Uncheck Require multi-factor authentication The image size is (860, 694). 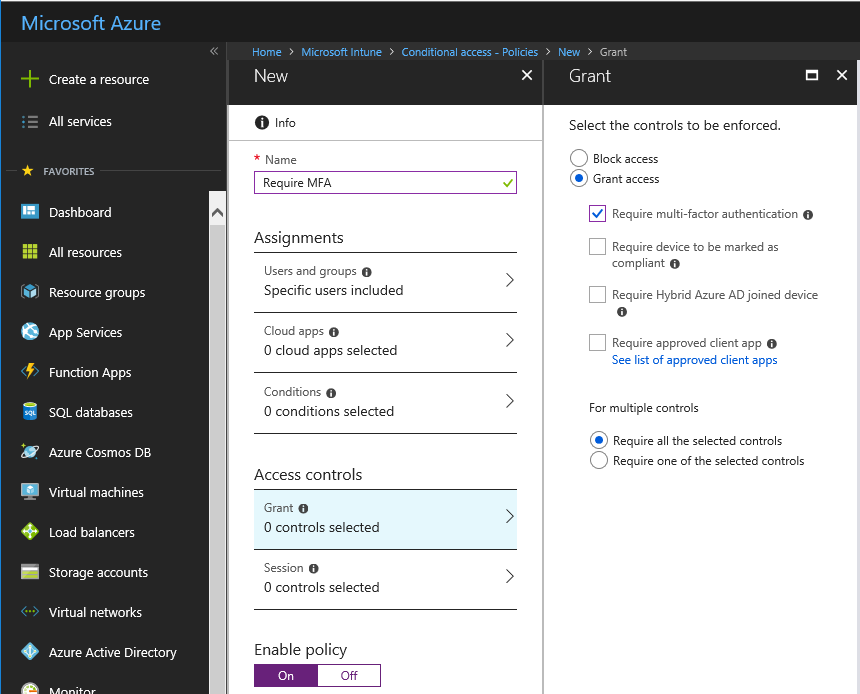pyautogui.click(x=597, y=213)
